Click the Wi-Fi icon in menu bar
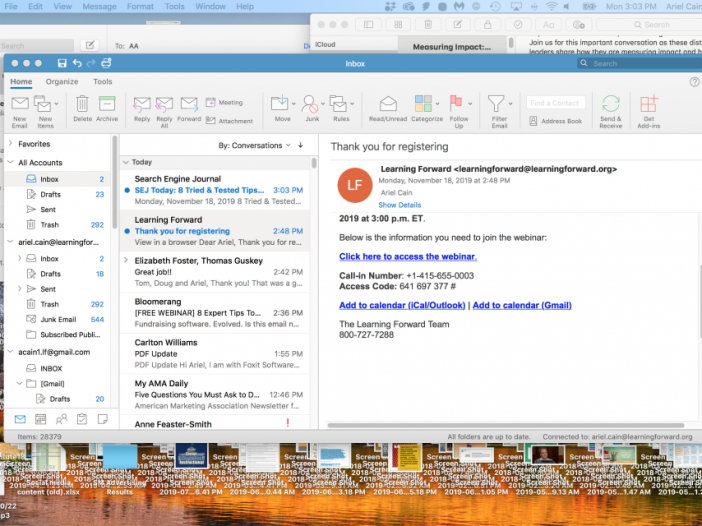This screenshot has width=702, height=526. click(551, 6)
